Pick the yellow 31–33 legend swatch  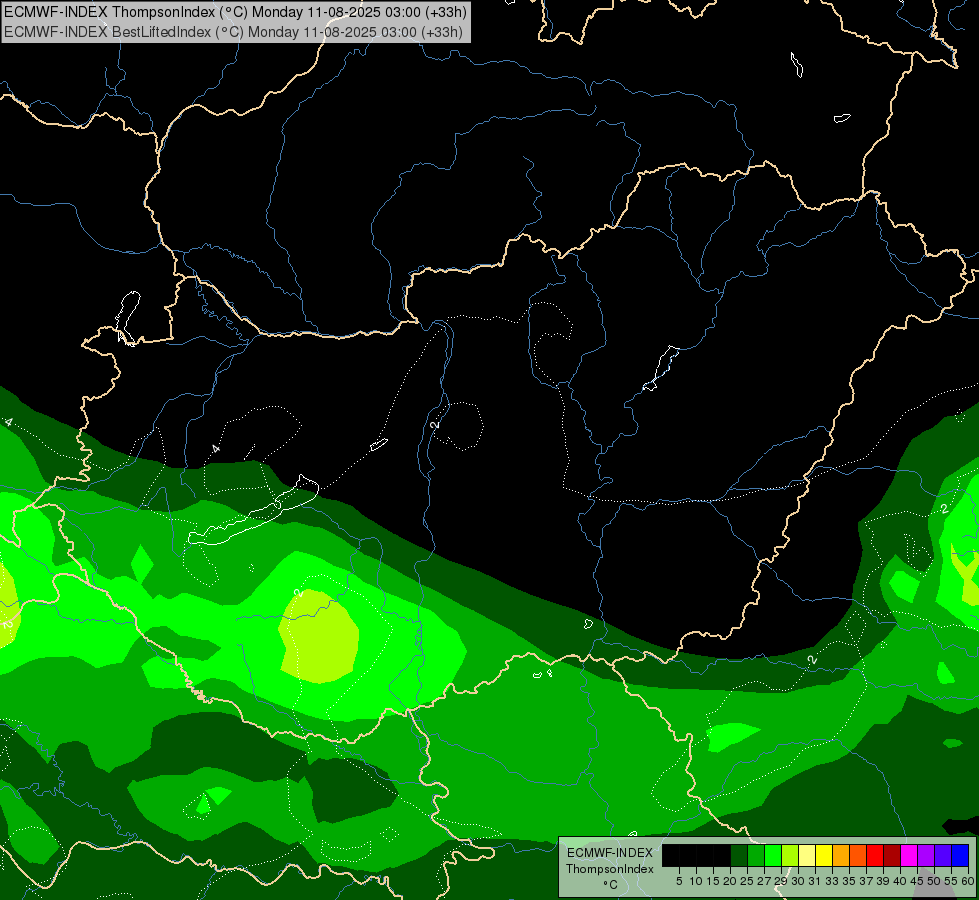coord(824,855)
